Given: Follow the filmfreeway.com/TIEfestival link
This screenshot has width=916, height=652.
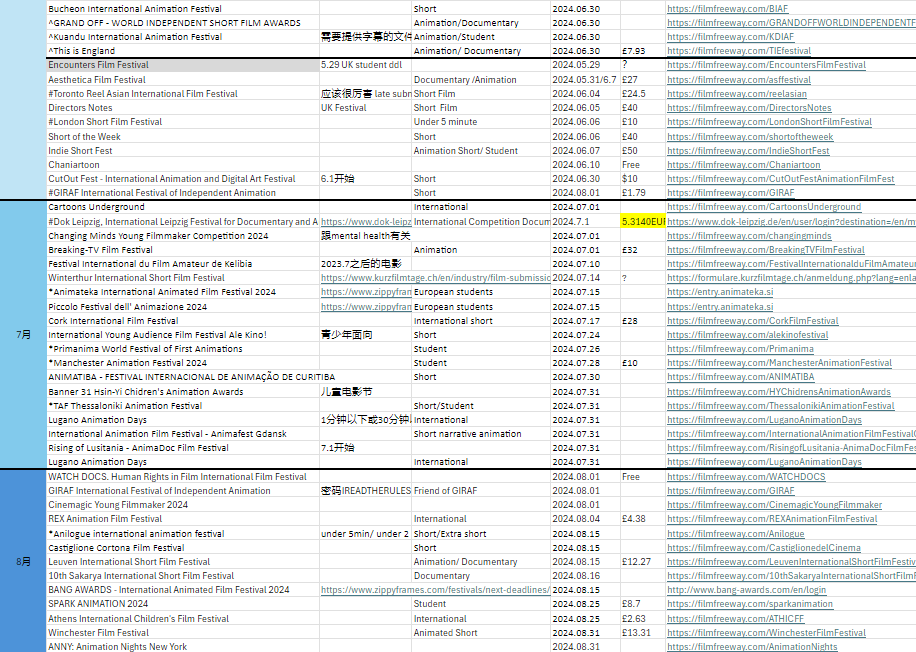Looking at the screenshot, I should [739, 51].
